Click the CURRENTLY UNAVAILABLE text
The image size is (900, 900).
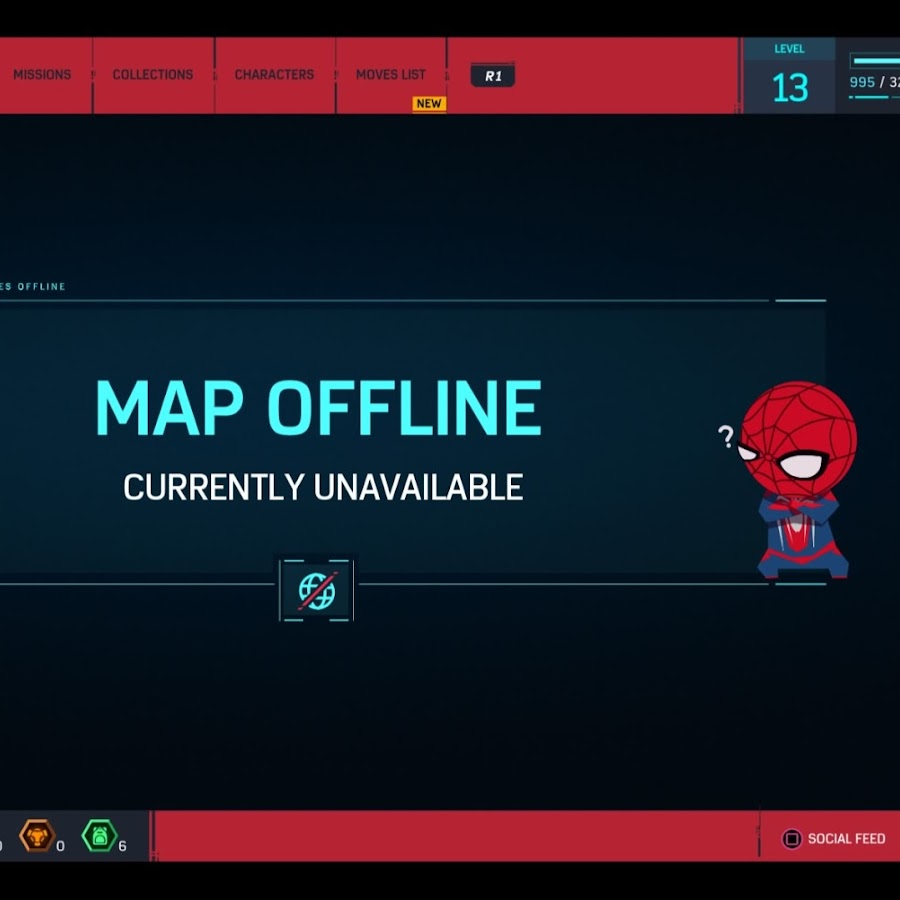click(x=323, y=487)
